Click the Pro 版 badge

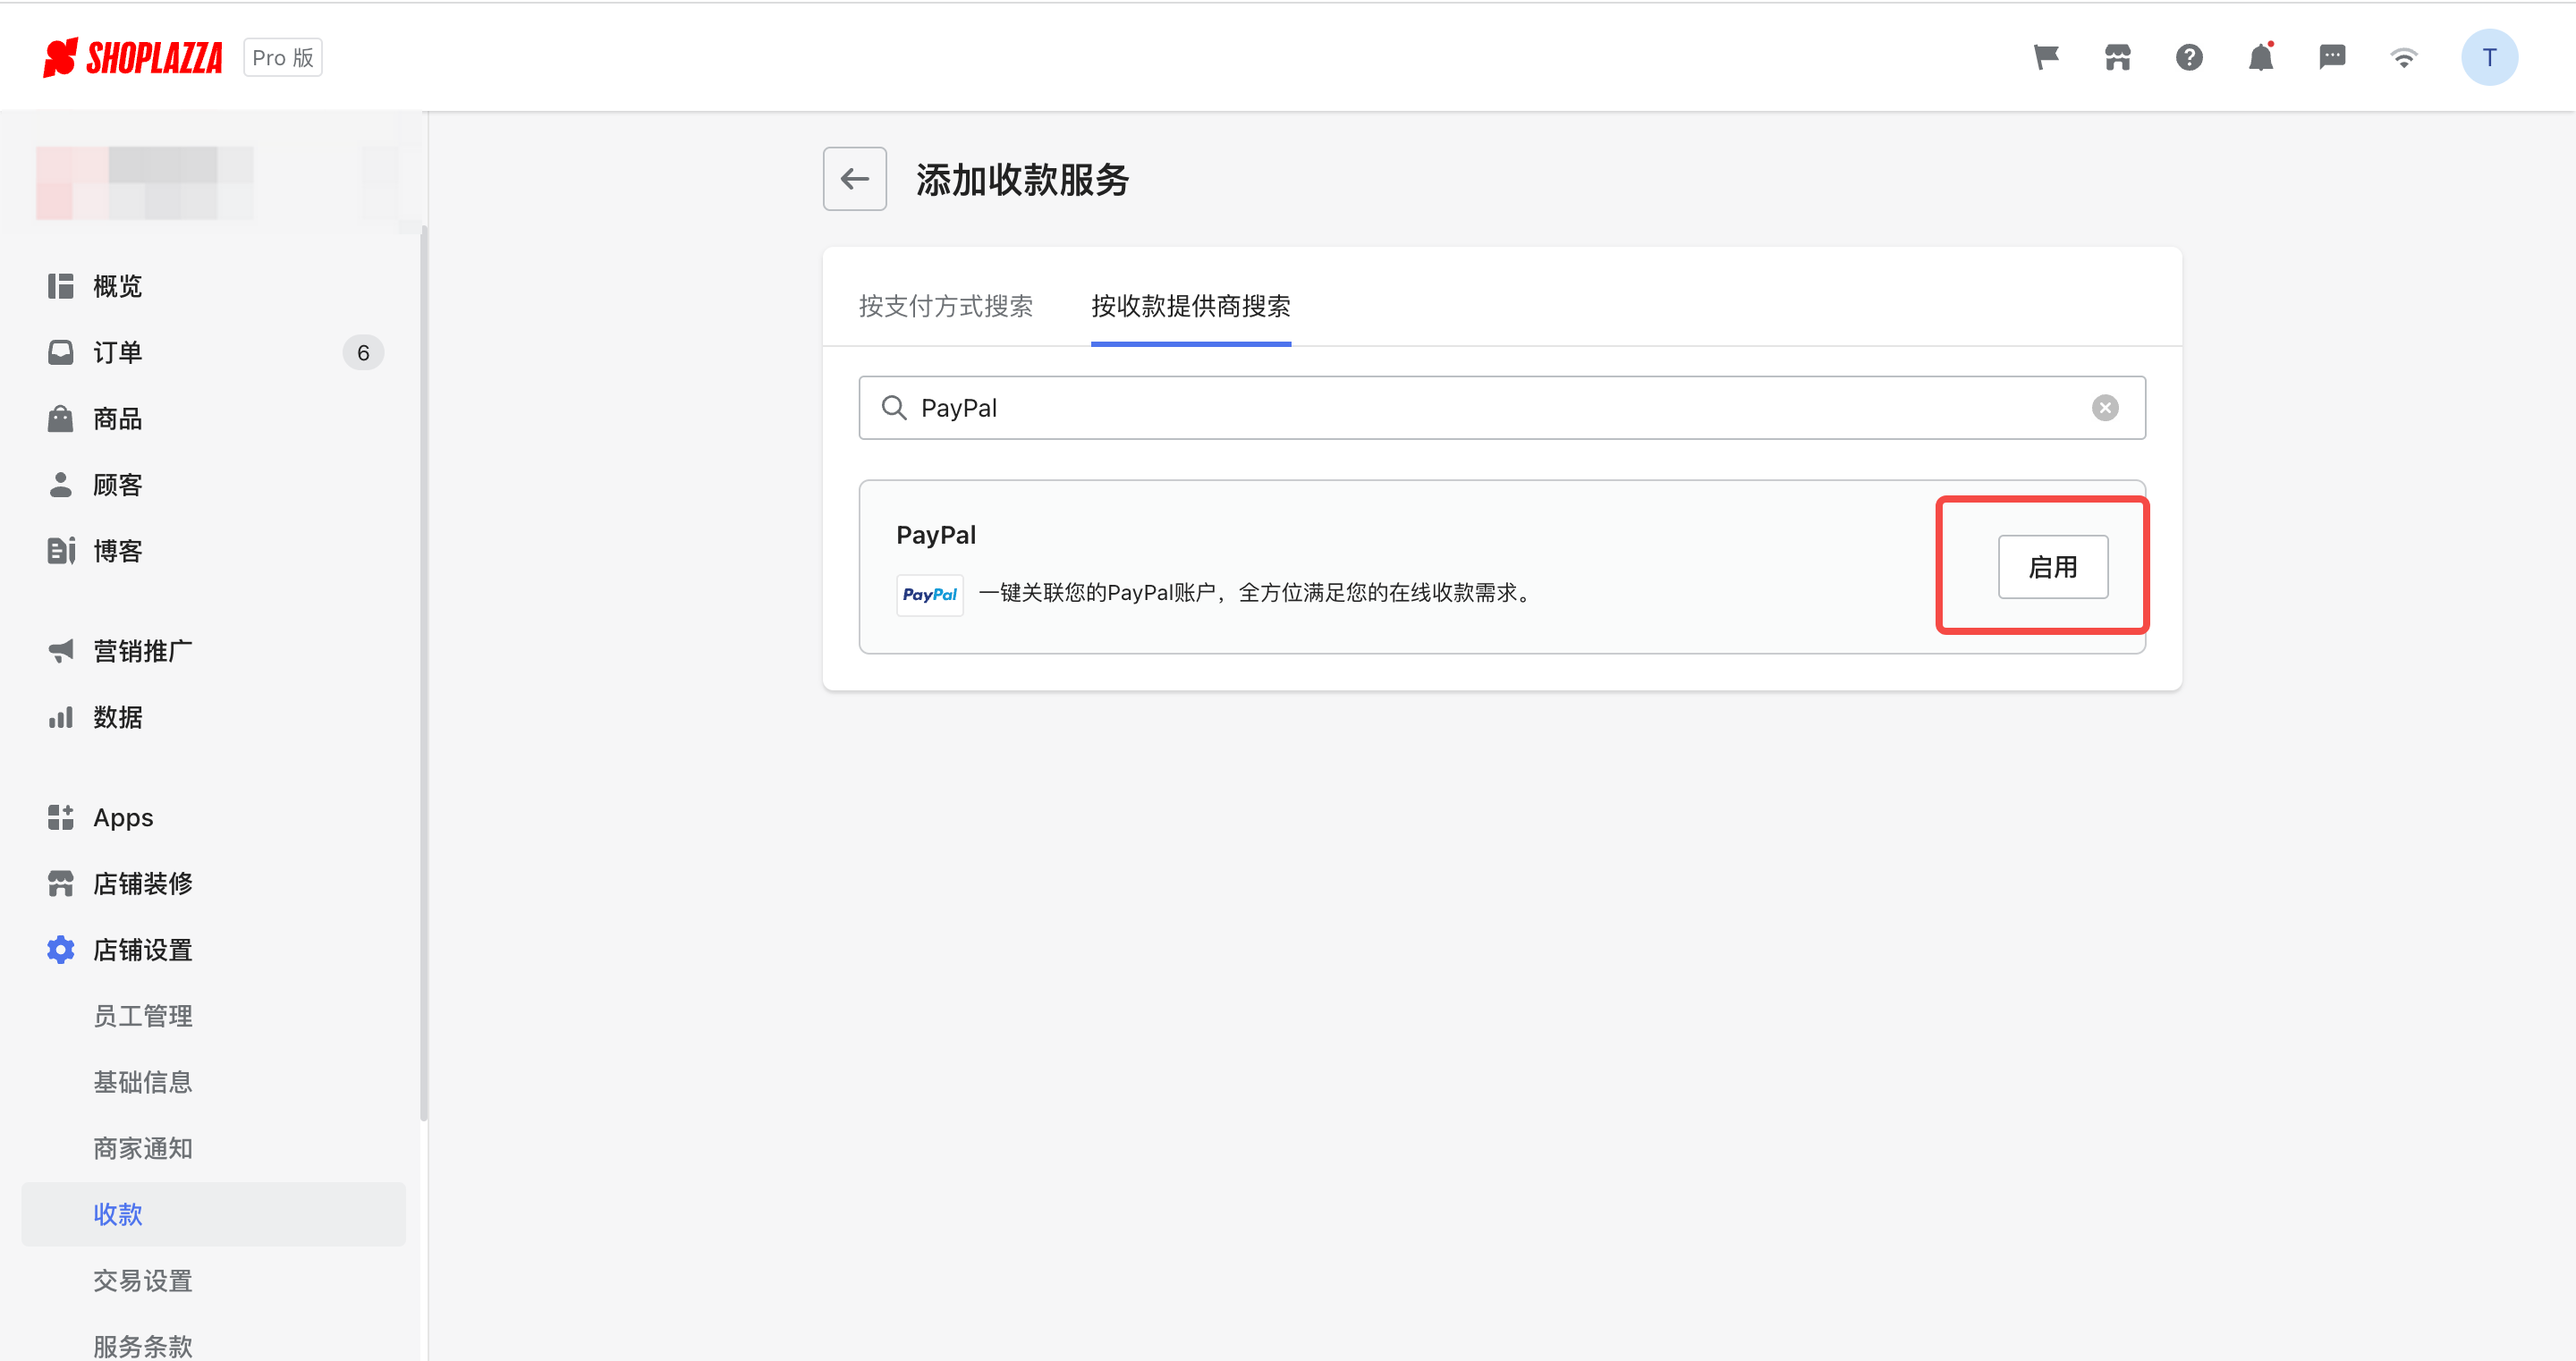coord(283,58)
